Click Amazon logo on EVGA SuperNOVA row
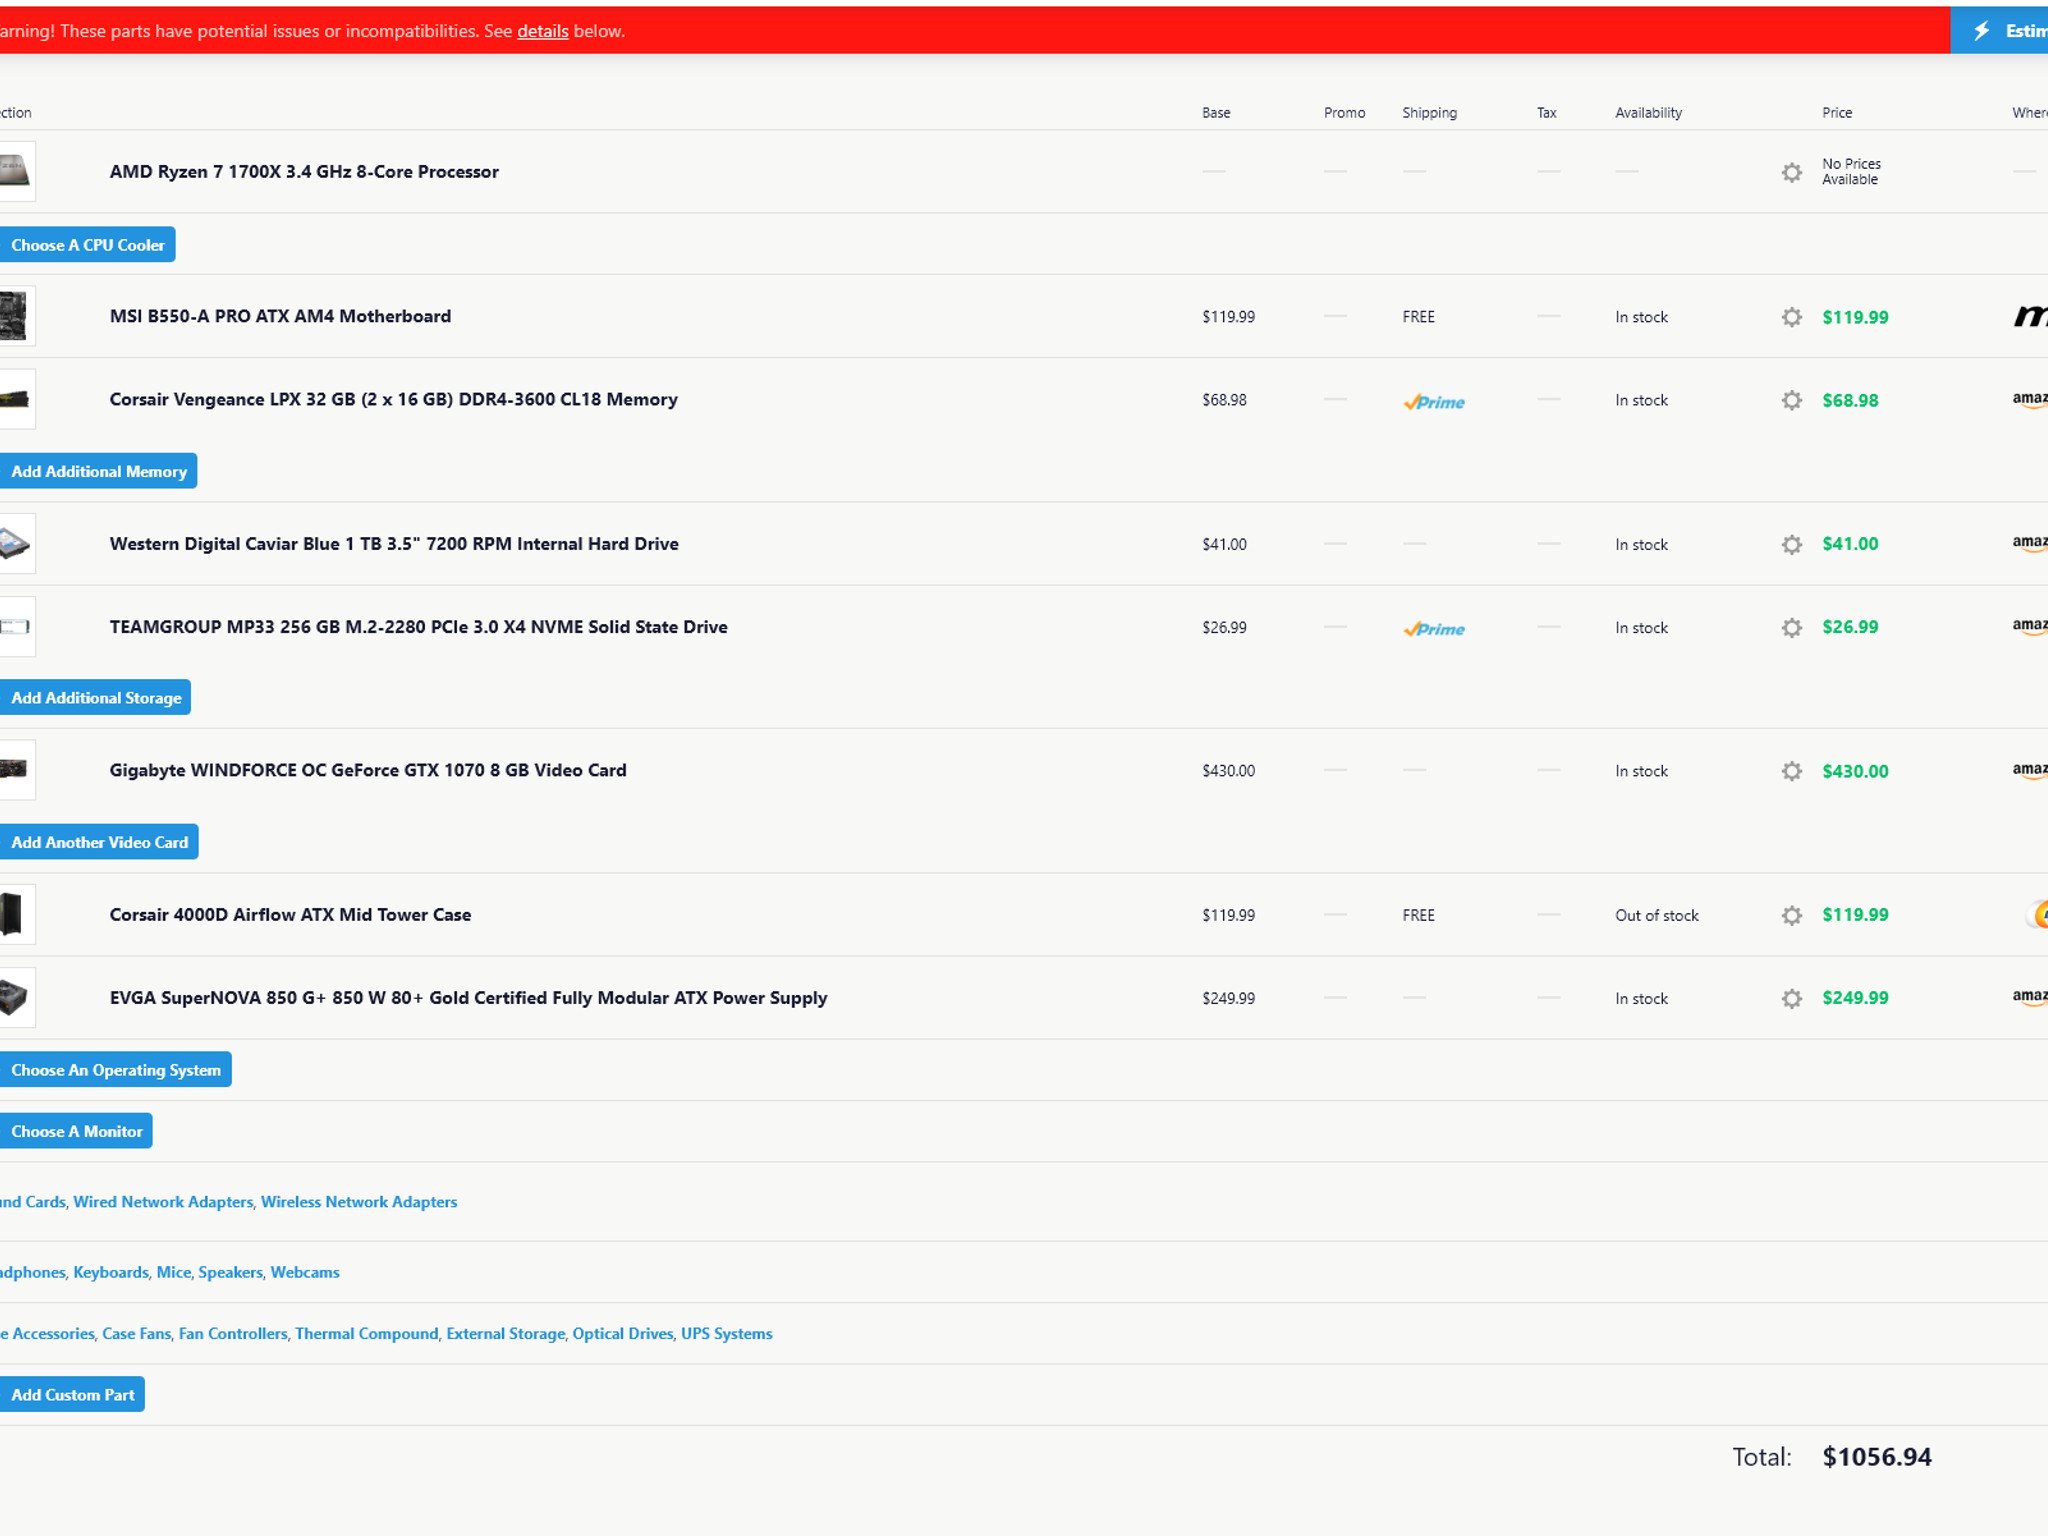 point(2030,998)
